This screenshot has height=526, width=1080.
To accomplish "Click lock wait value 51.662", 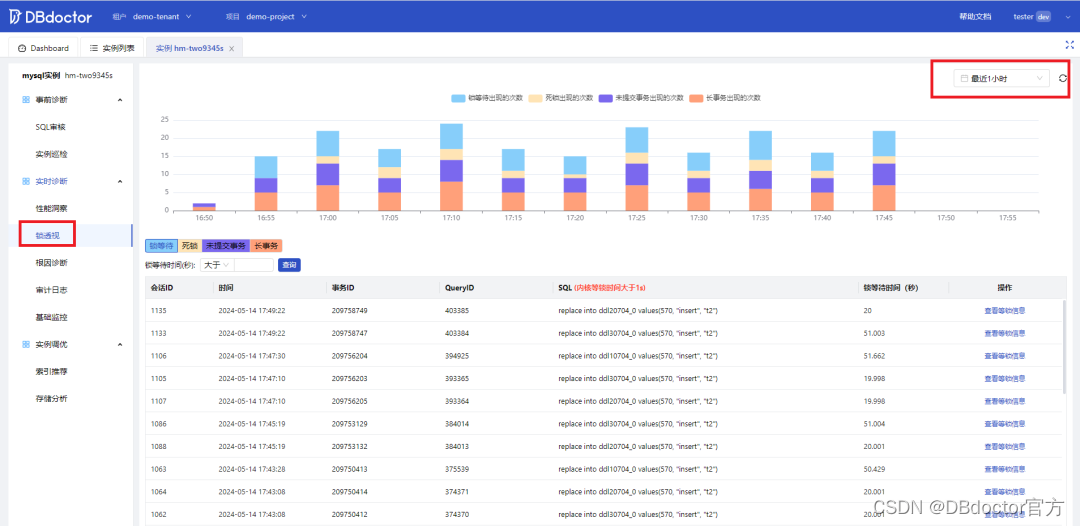I will pyautogui.click(x=873, y=356).
